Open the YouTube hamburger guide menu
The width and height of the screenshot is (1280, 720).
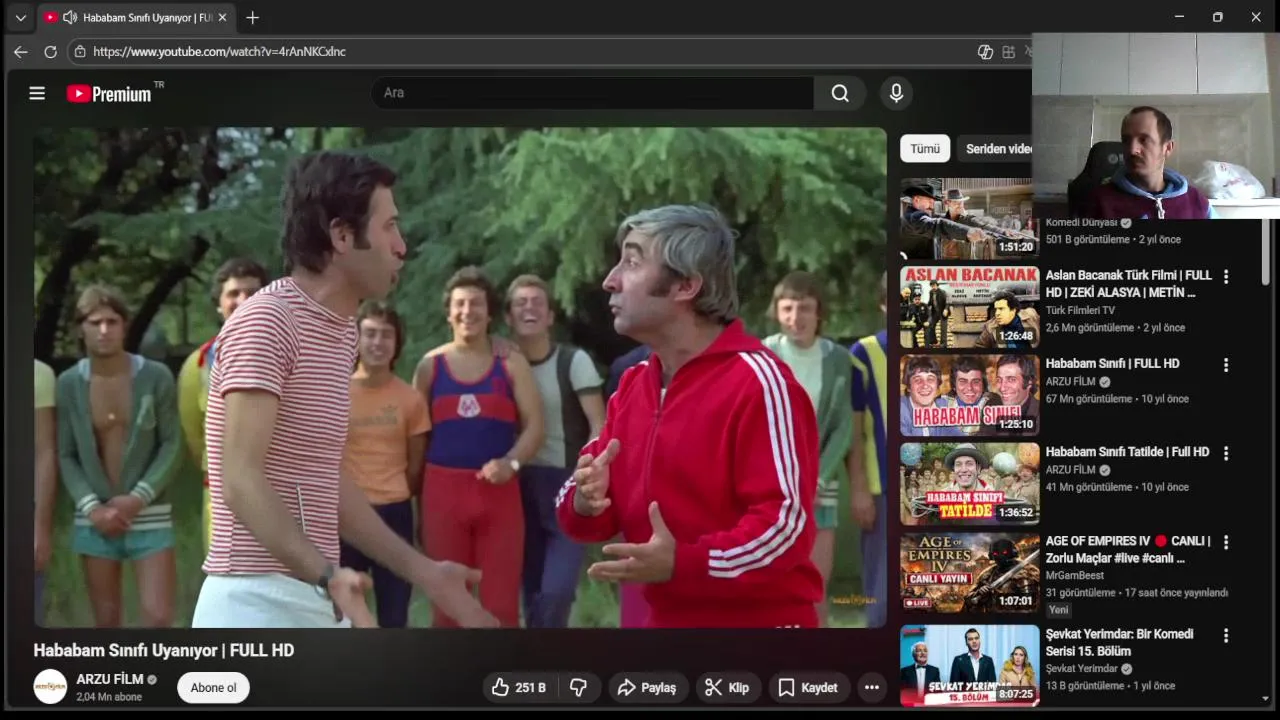pos(37,93)
